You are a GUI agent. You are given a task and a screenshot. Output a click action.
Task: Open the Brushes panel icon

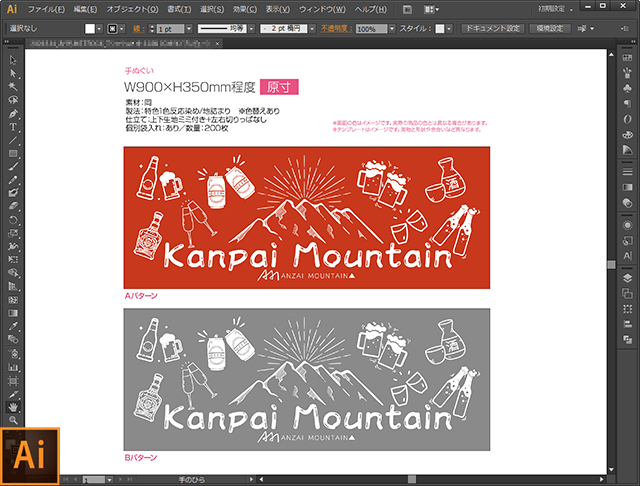tap(627, 73)
